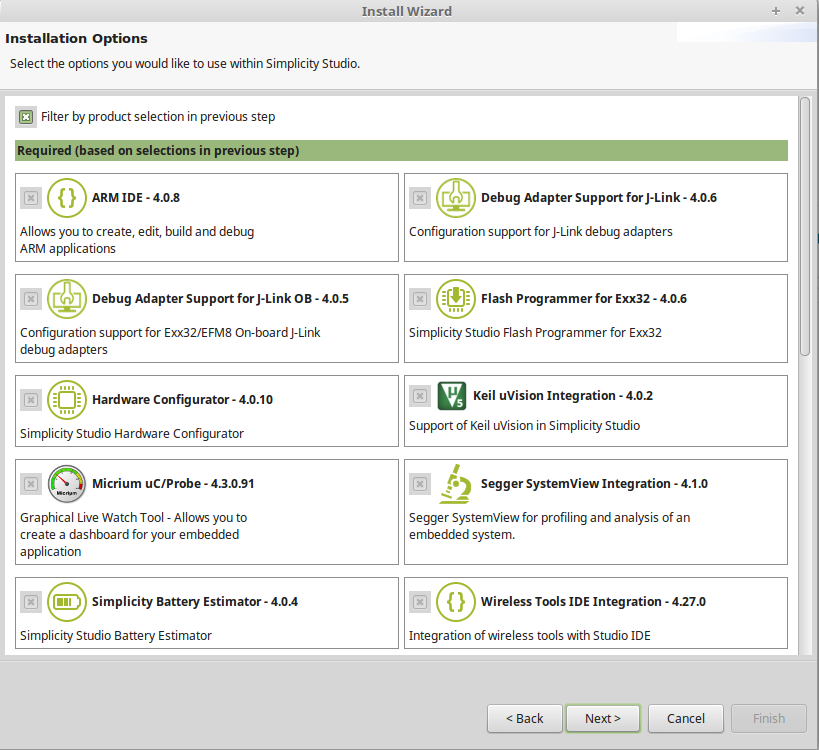Click the Wireless Tools IDE Integration icon
Image resolution: width=819 pixels, height=750 pixels.
click(456, 602)
